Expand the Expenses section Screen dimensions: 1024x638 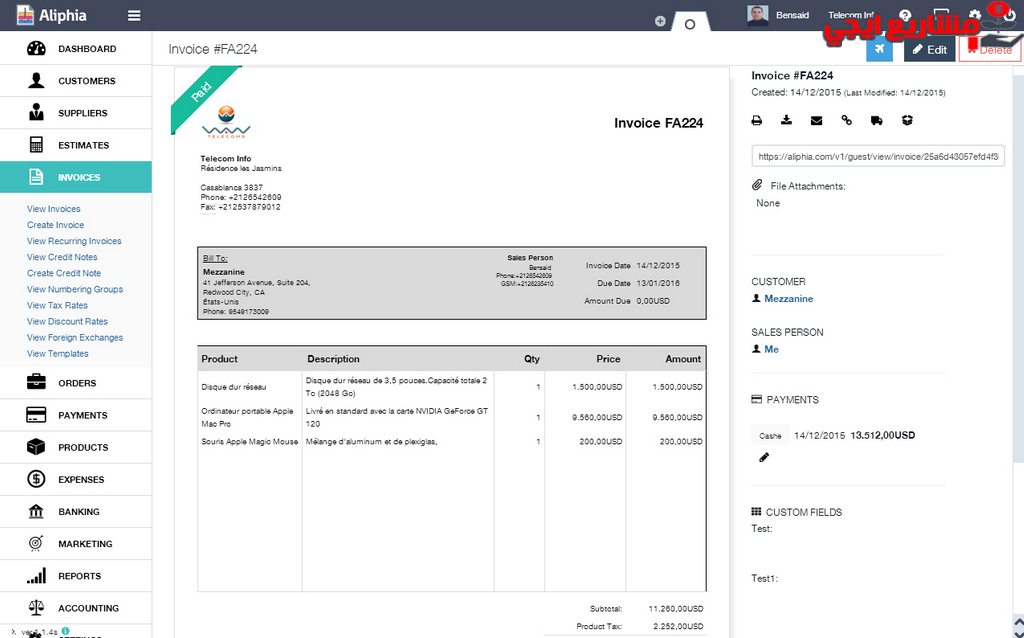pos(76,479)
